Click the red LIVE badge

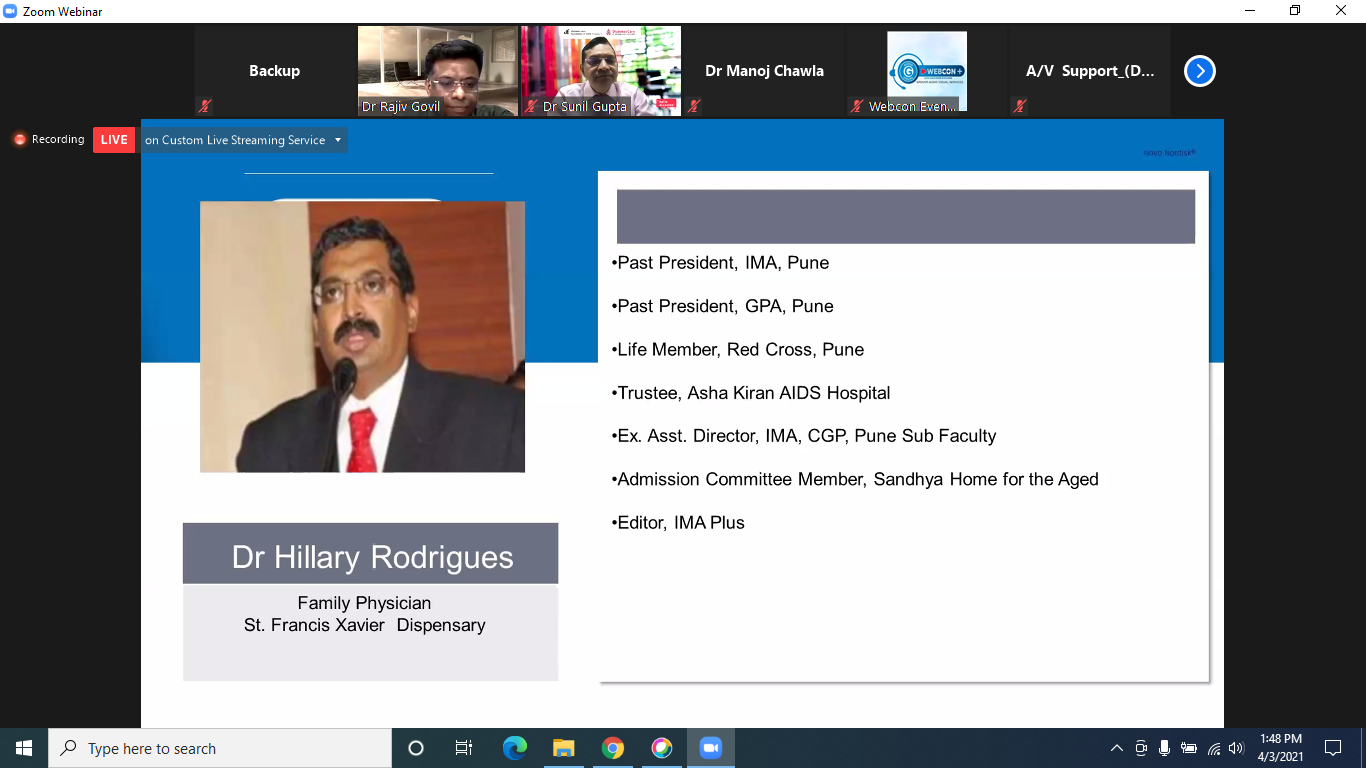[x=114, y=140]
